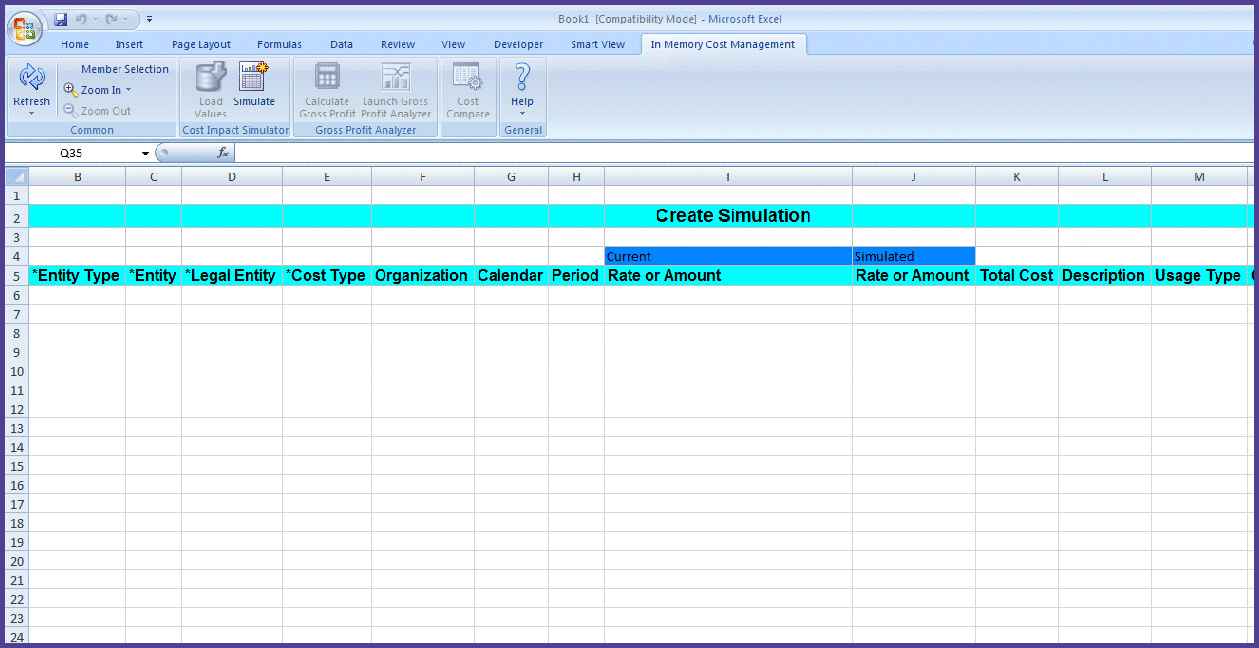Select row 5 header
The height and width of the screenshot is (648, 1259).
pos(17,276)
